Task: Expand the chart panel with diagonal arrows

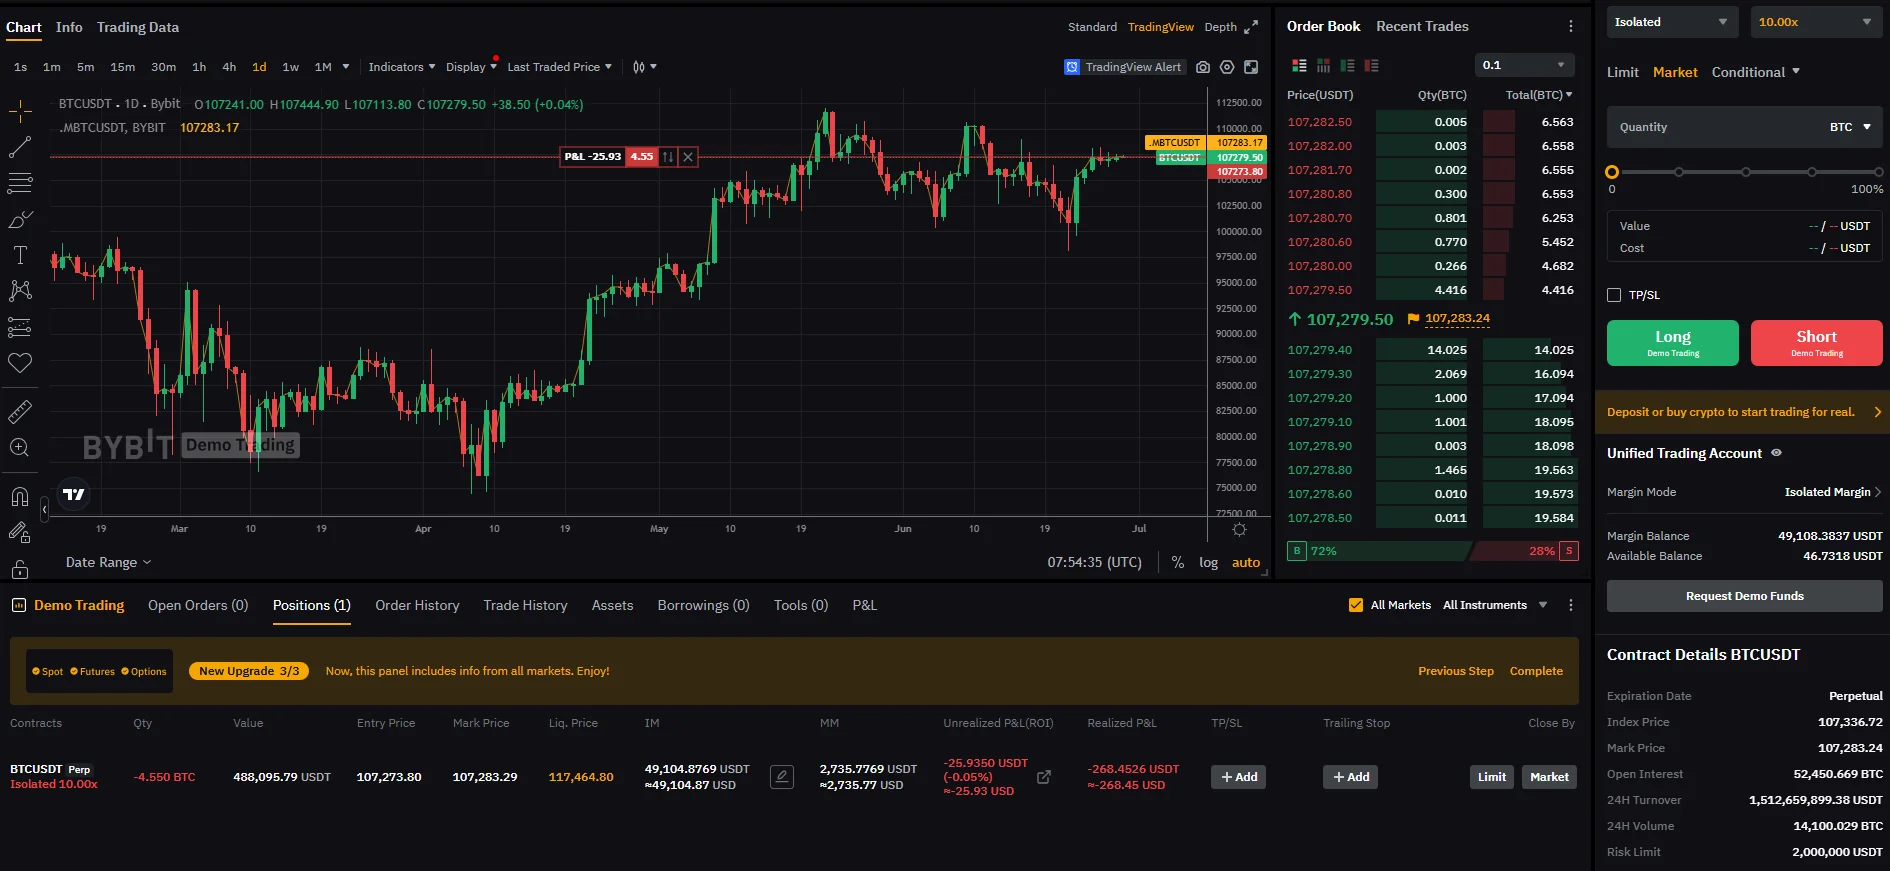Action: (1251, 27)
